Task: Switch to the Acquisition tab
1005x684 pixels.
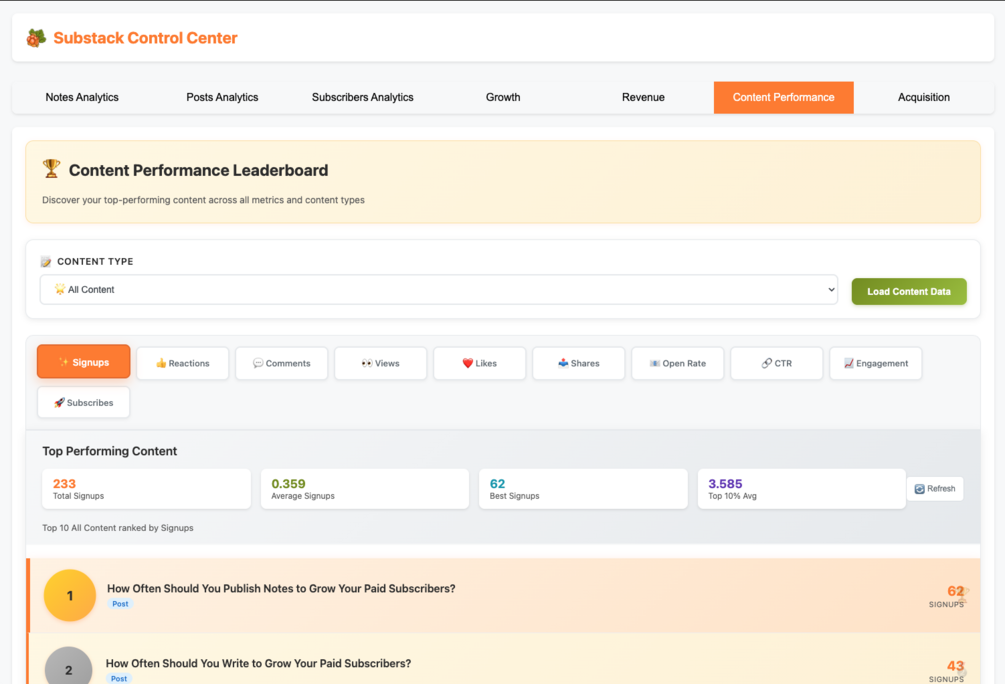Action: pyautogui.click(x=924, y=97)
